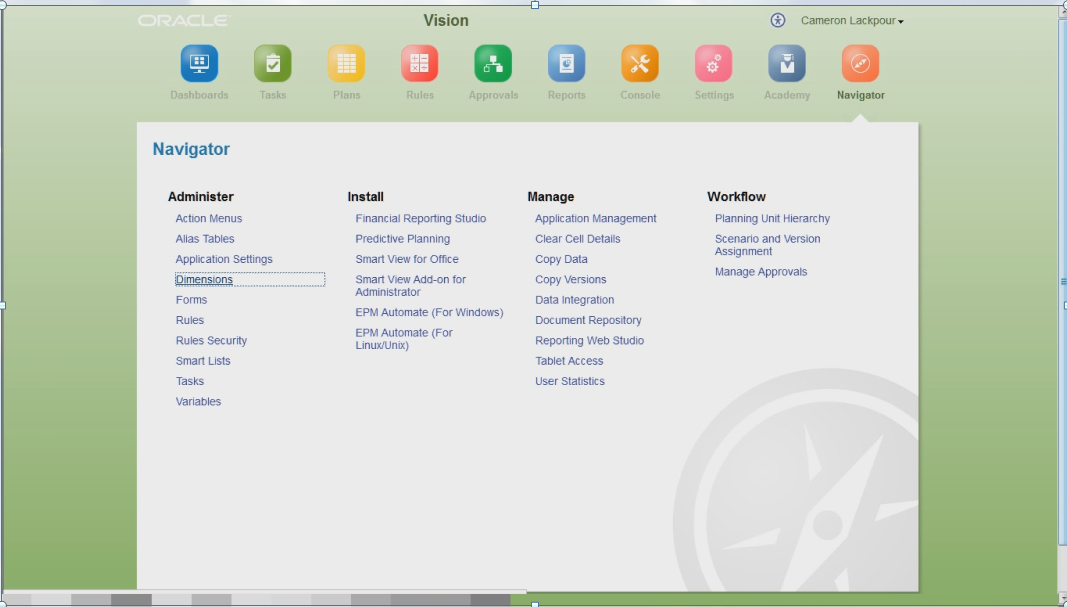
Task: Open Tasks under Administer
Action: pyautogui.click(x=190, y=382)
